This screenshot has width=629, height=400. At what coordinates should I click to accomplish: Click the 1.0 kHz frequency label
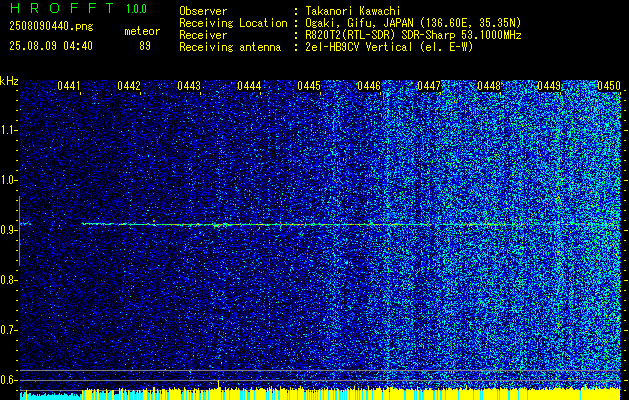click(x=9, y=180)
